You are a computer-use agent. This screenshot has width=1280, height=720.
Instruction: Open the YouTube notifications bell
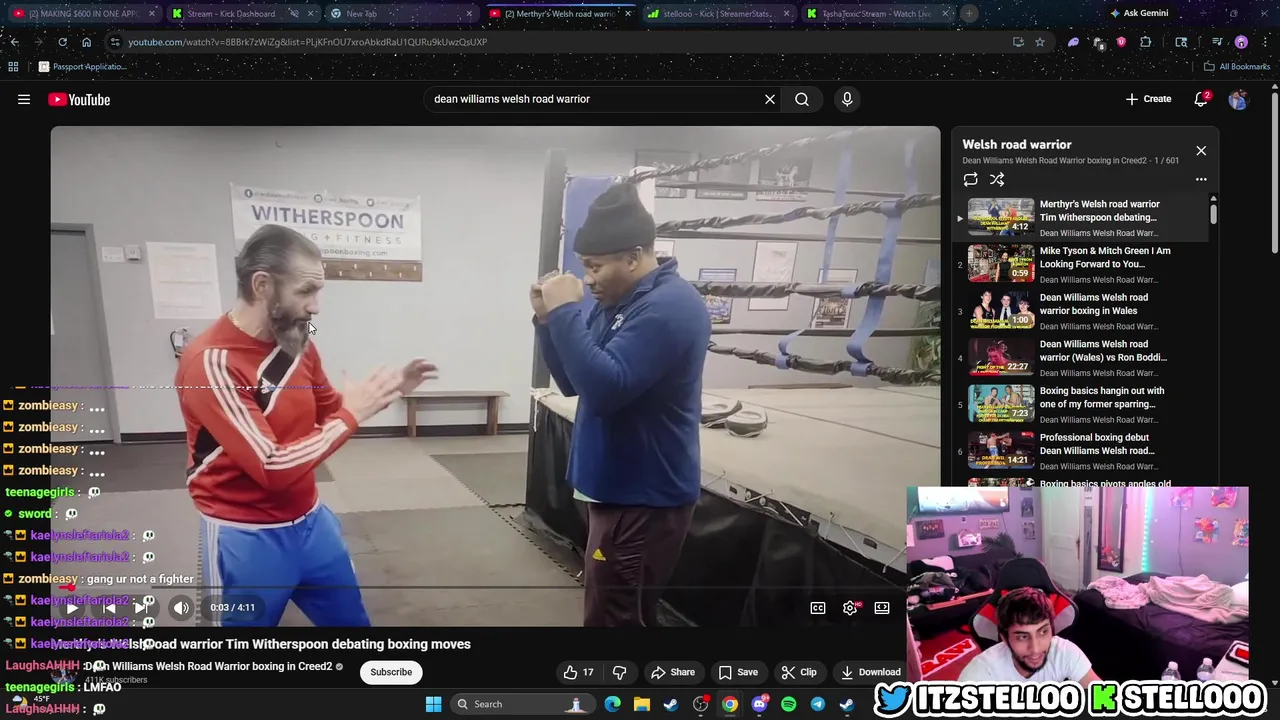pyautogui.click(x=1202, y=99)
